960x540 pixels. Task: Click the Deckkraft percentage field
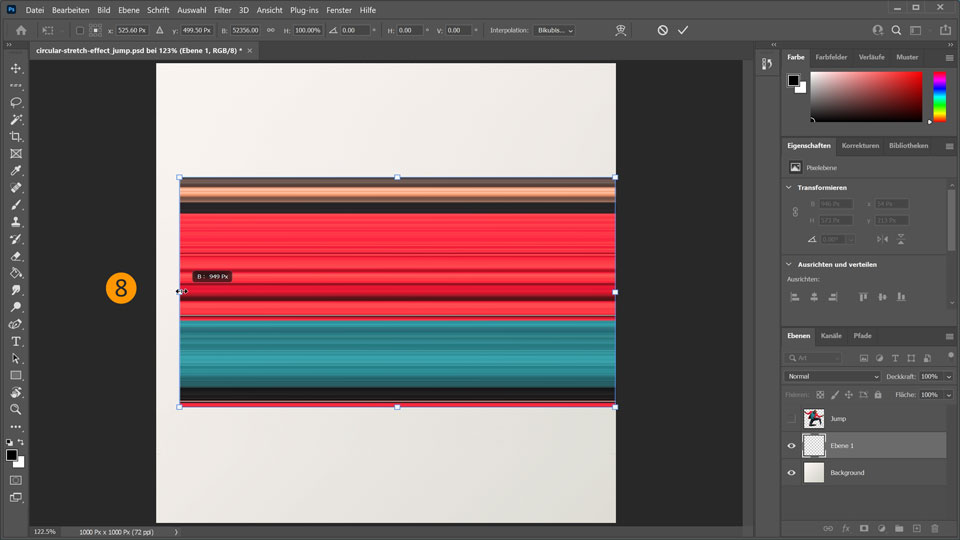coord(929,376)
